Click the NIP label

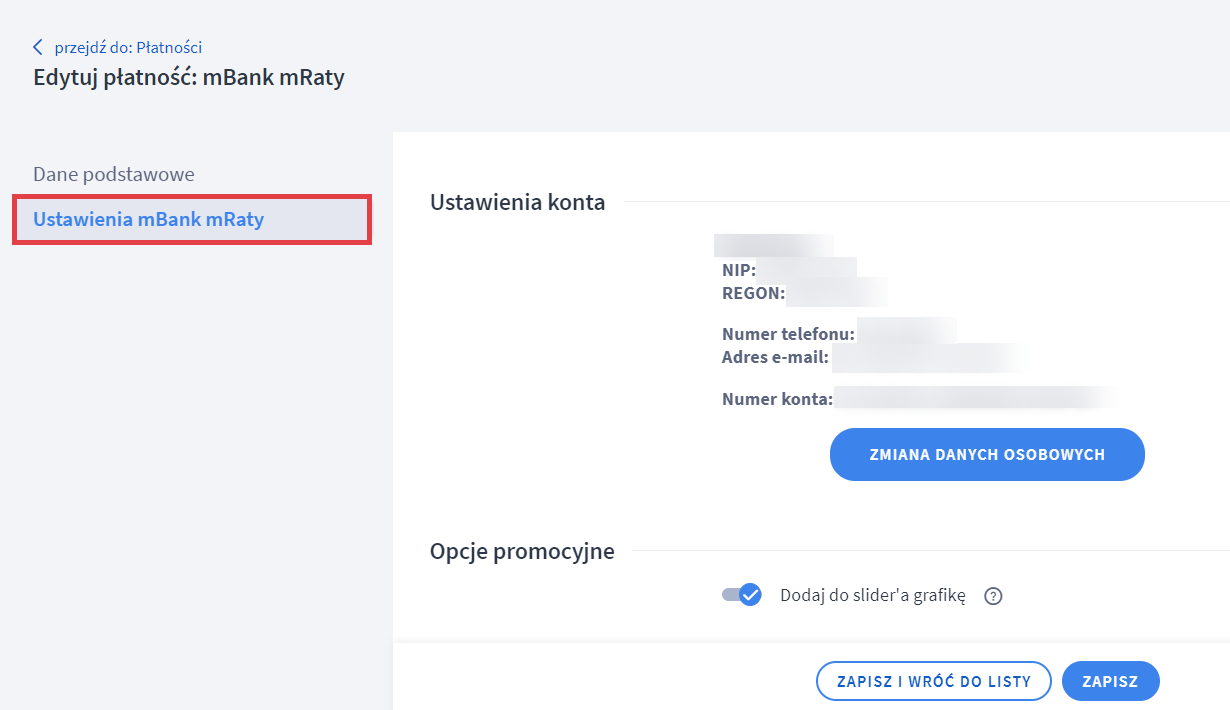pyautogui.click(x=739, y=270)
